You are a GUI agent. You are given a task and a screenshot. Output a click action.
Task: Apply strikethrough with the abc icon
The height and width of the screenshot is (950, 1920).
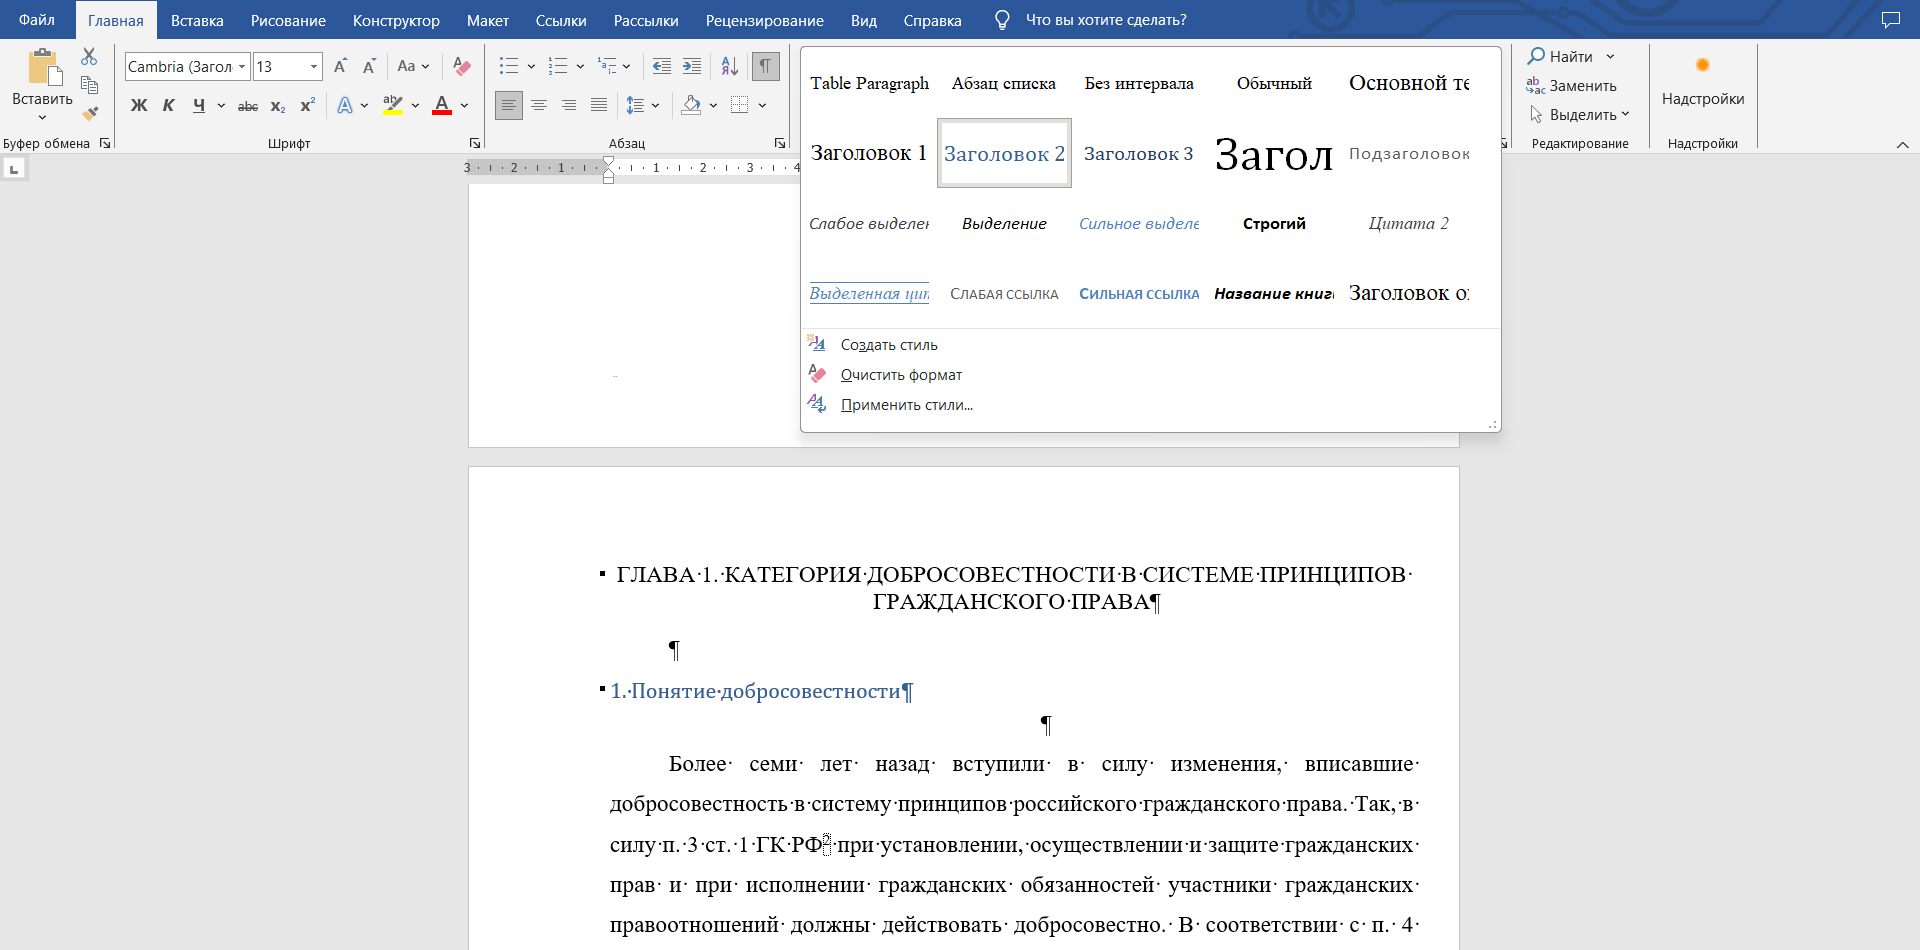click(247, 106)
